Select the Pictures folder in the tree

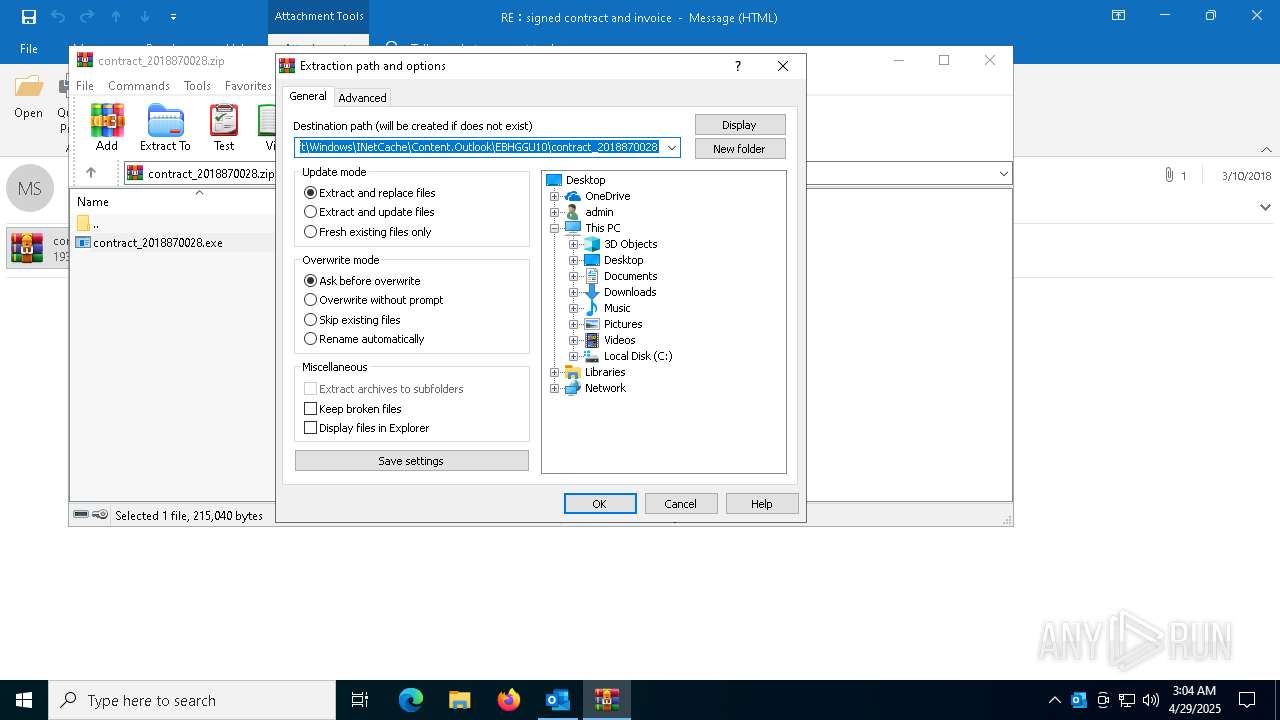[x=623, y=324]
